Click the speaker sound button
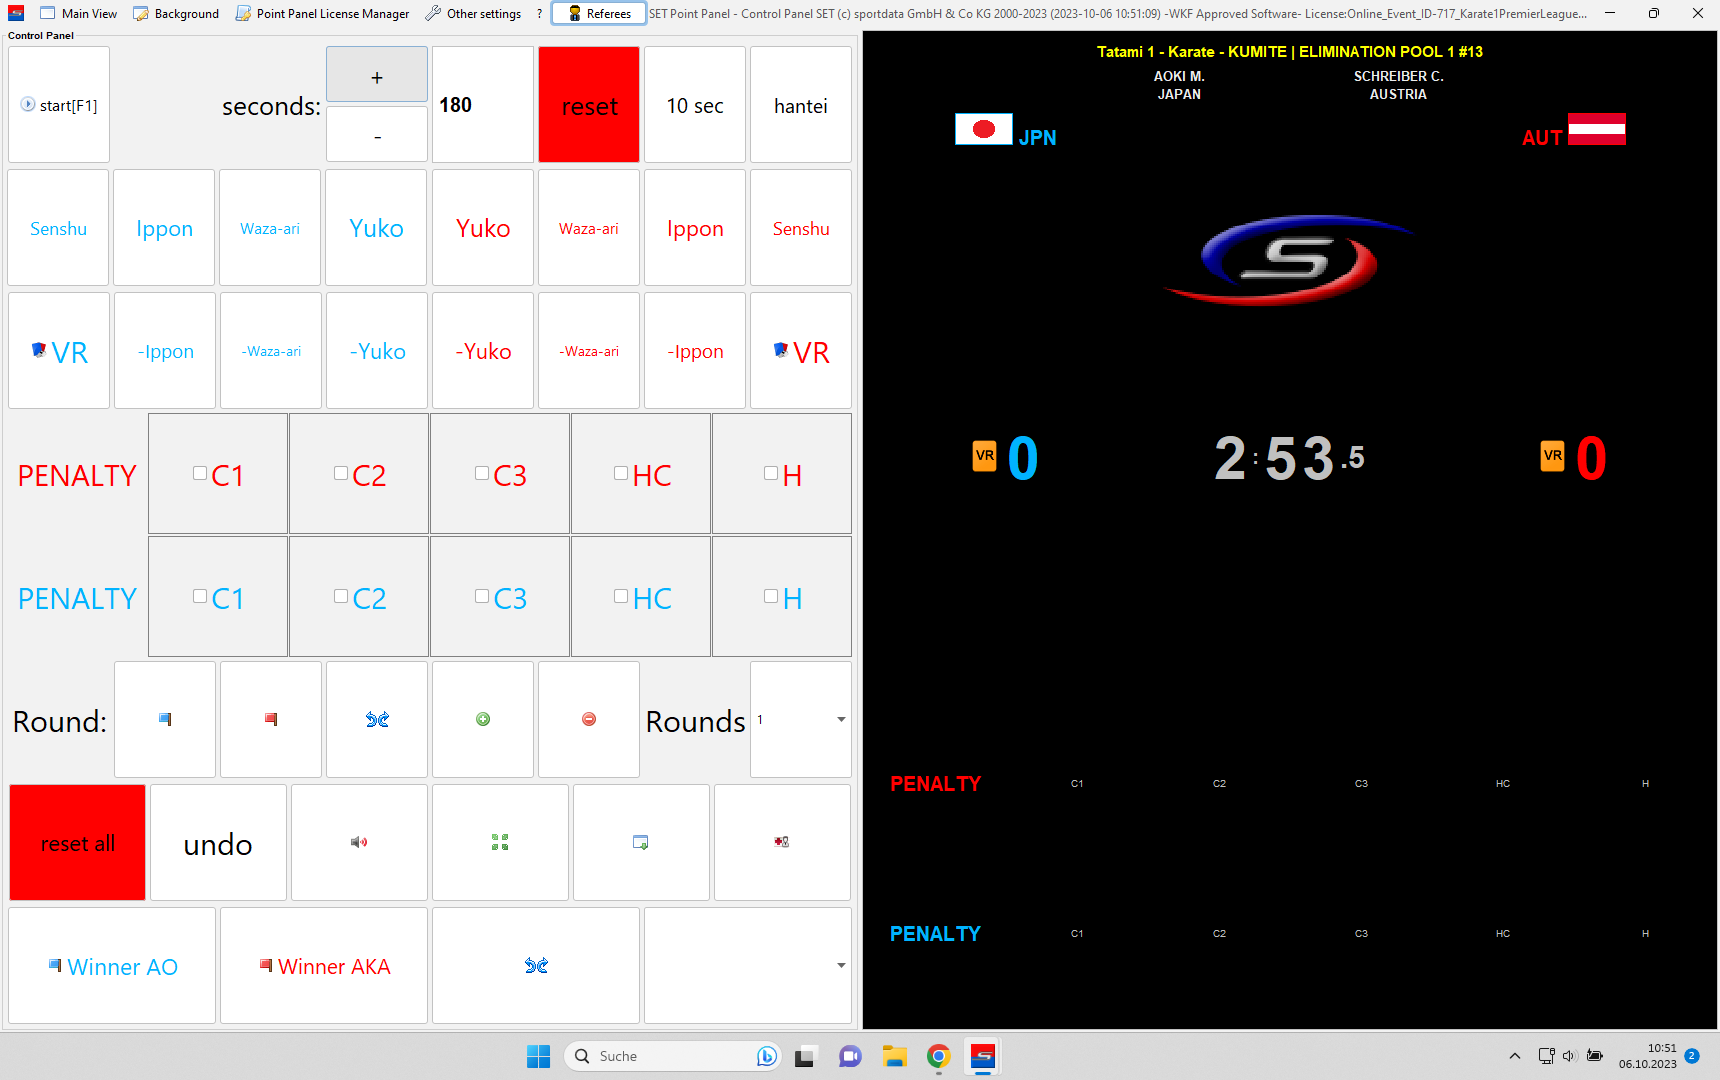This screenshot has width=1720, height=1080. 359,842
